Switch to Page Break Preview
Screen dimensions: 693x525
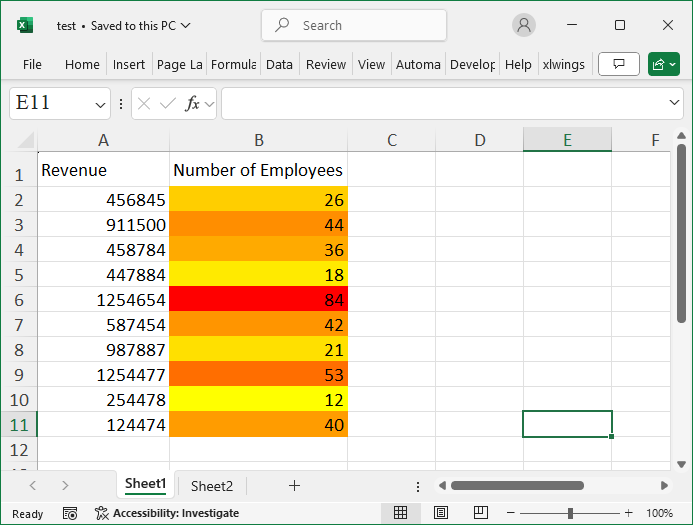(480, 513)
